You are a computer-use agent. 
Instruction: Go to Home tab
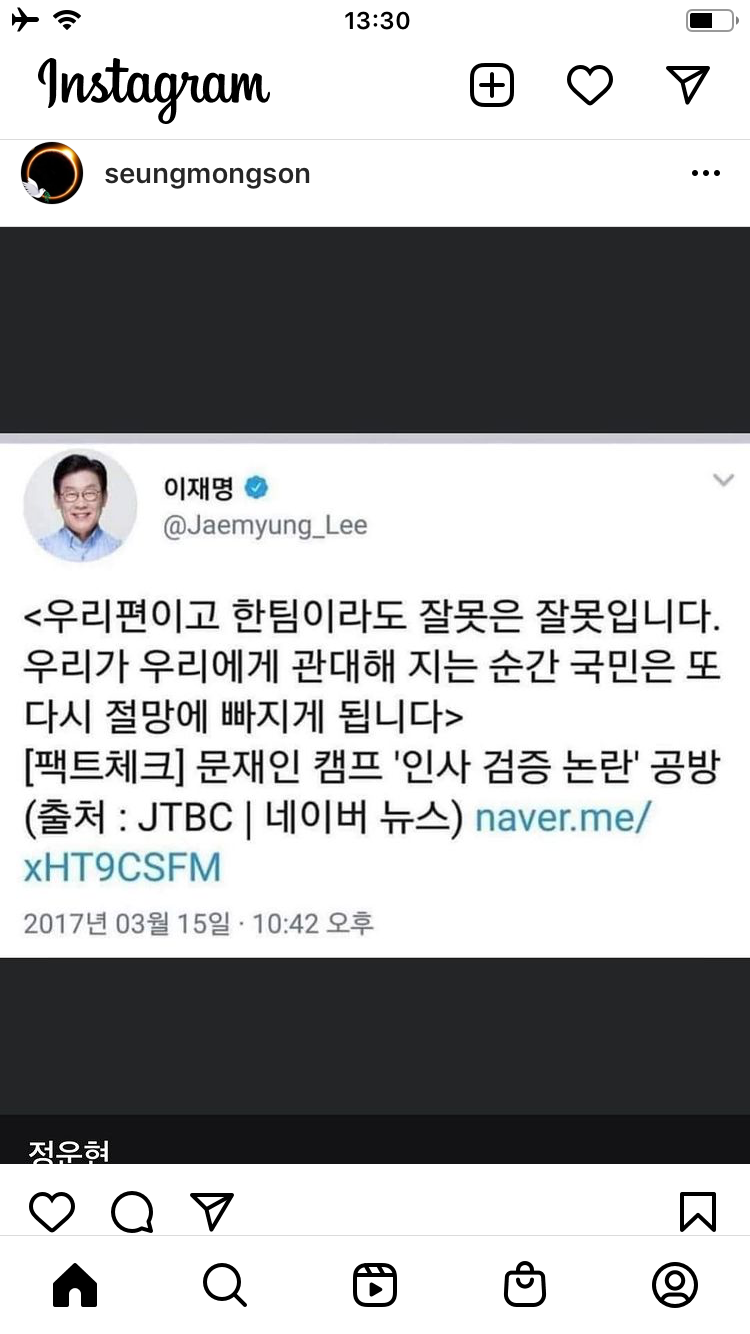[75, 1285]
